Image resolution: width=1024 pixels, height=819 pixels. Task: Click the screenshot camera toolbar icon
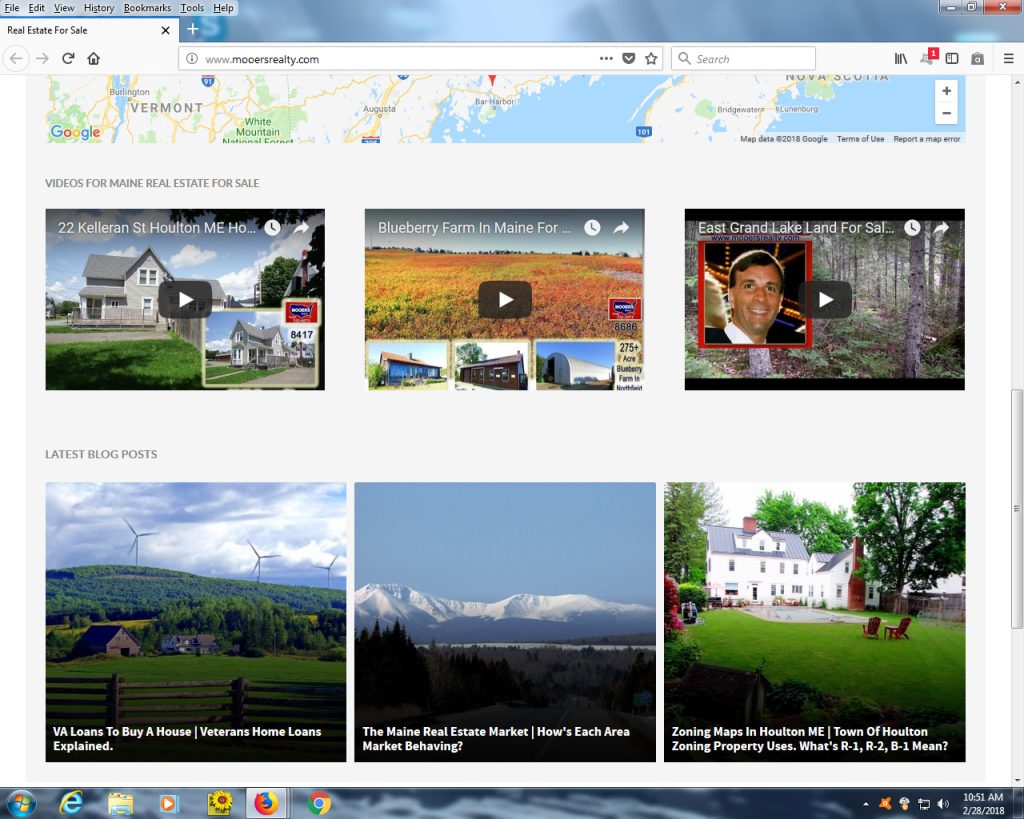point(978,59)
